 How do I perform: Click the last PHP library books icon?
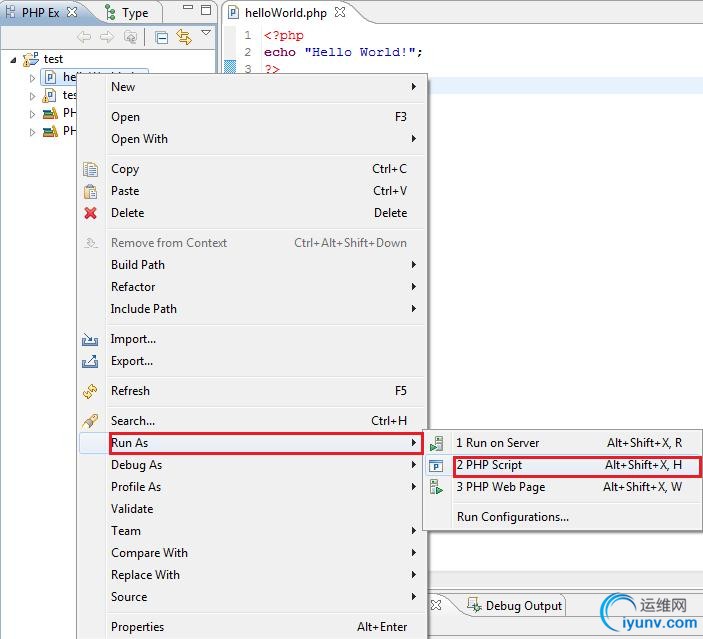pyautogui.click(x=50, y=131)
